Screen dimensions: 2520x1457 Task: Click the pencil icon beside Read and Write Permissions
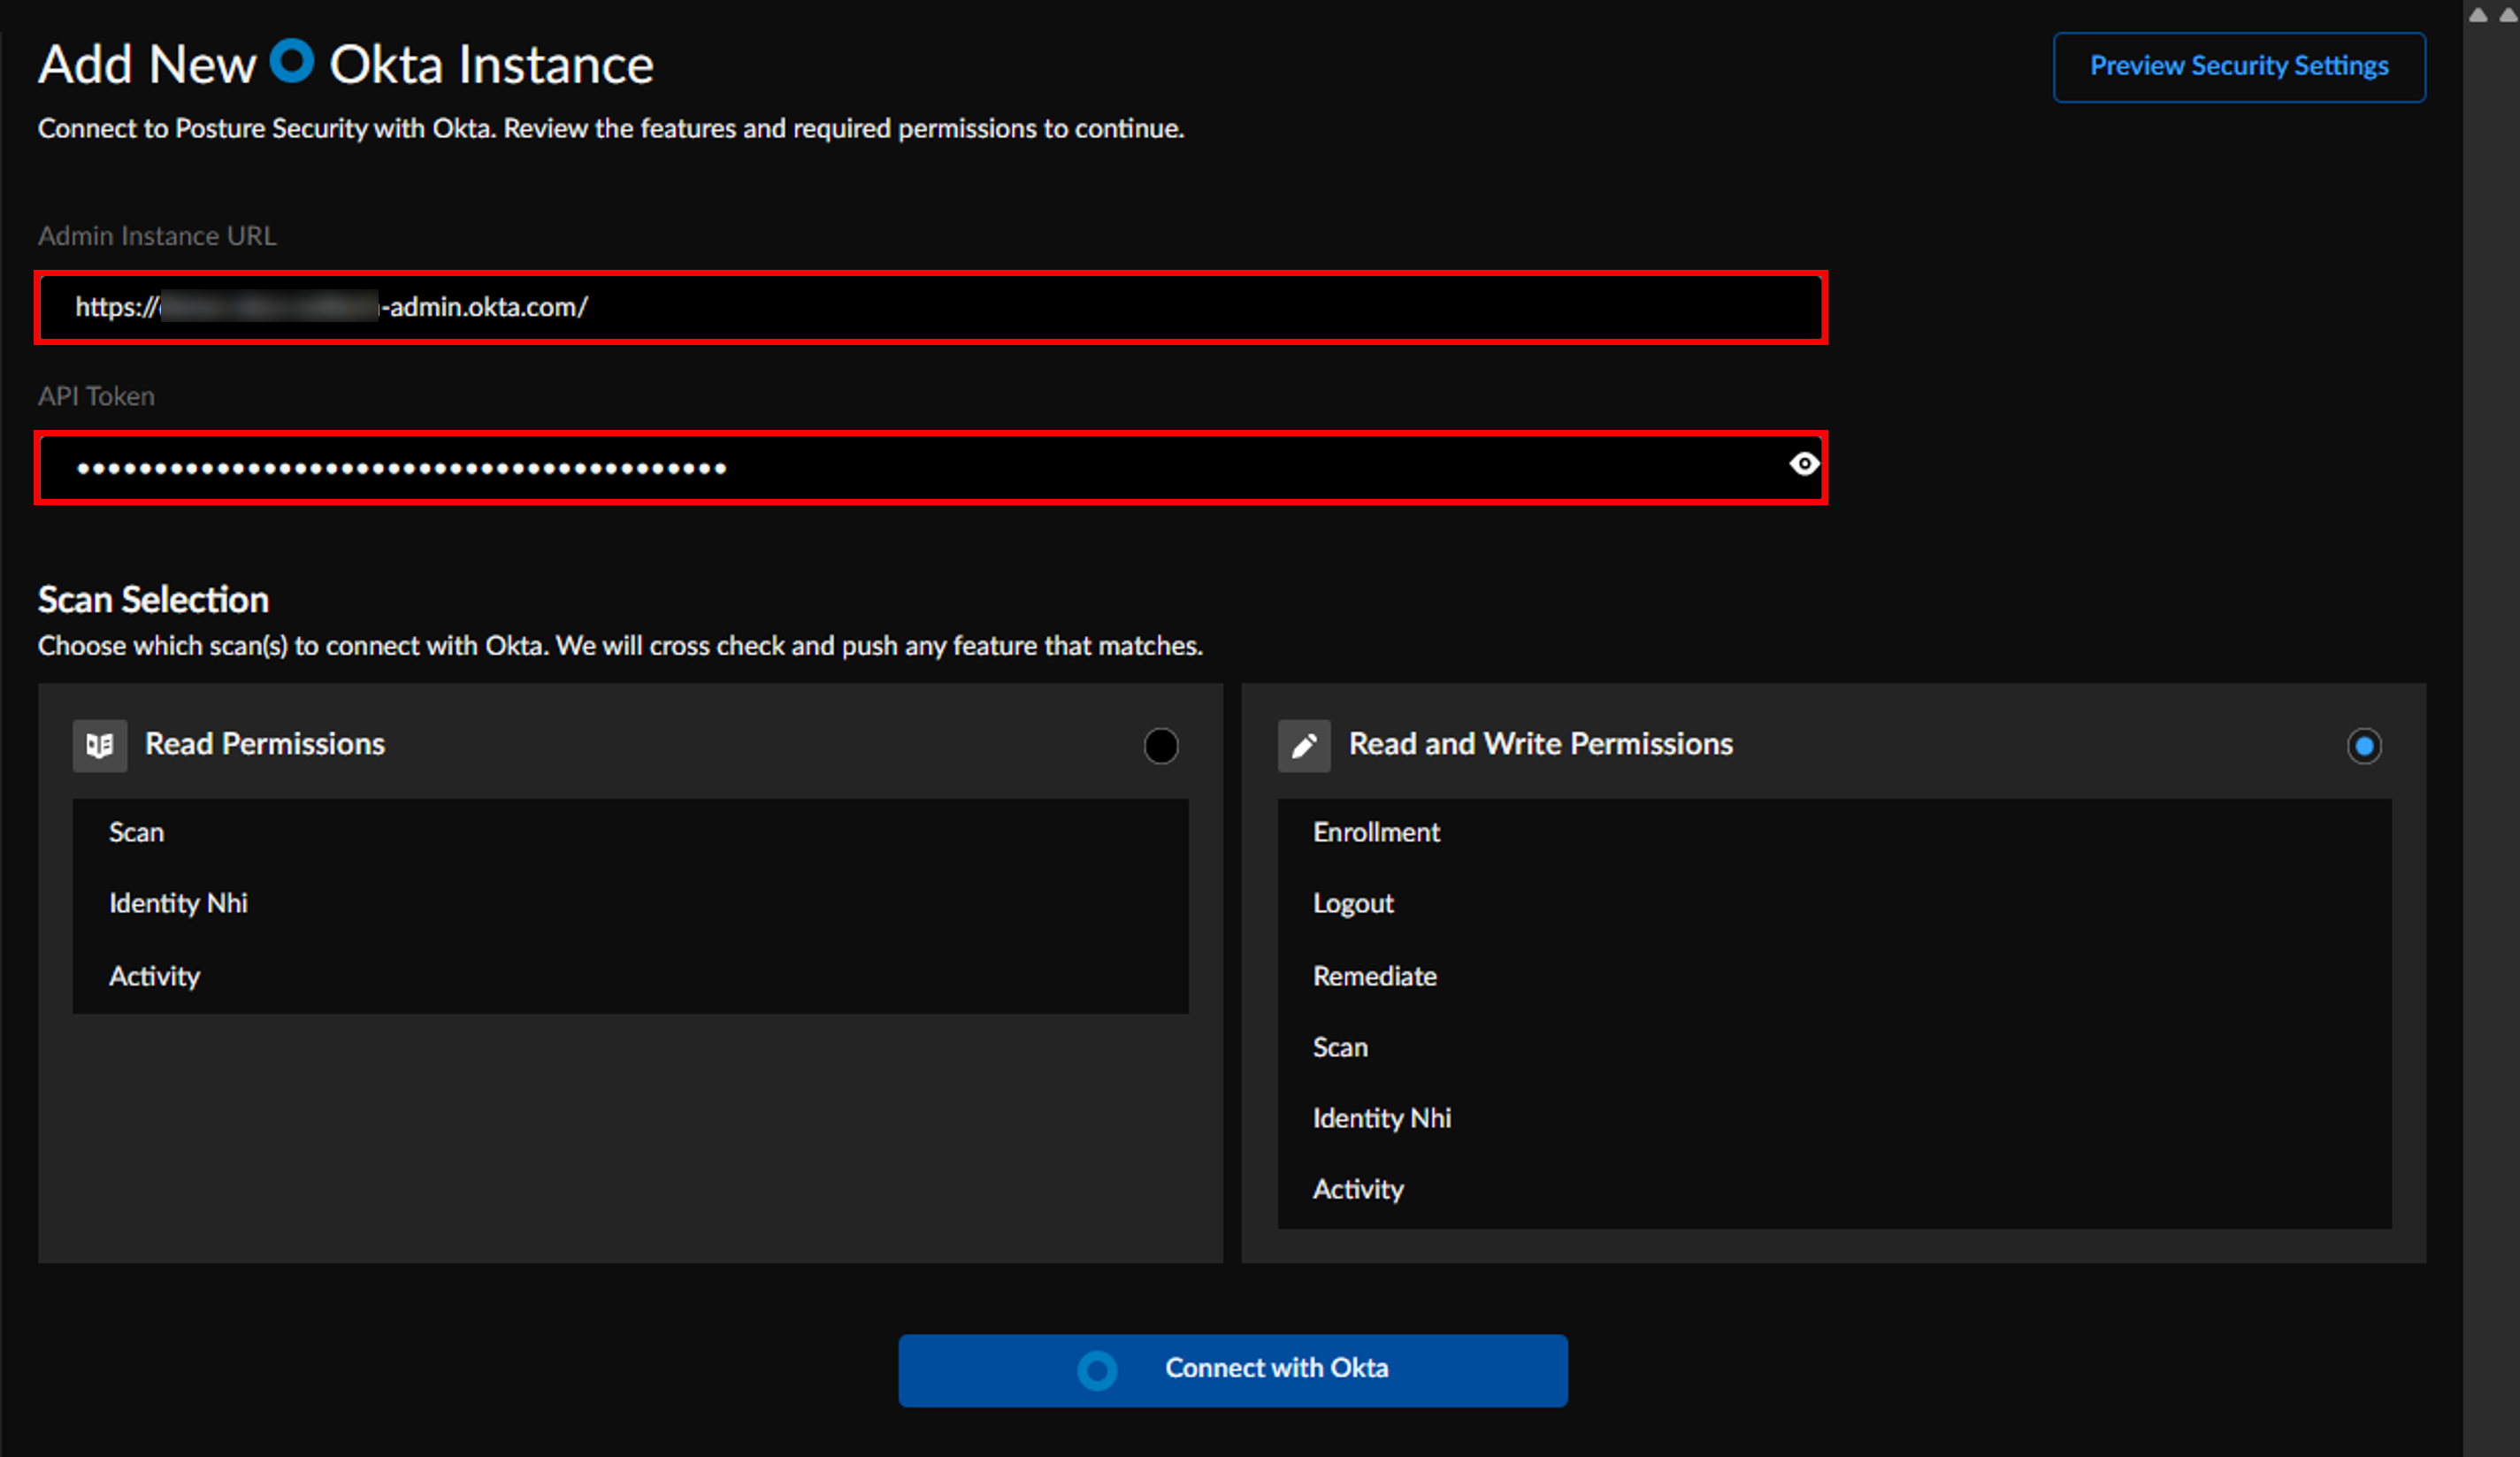(1304, 746)
